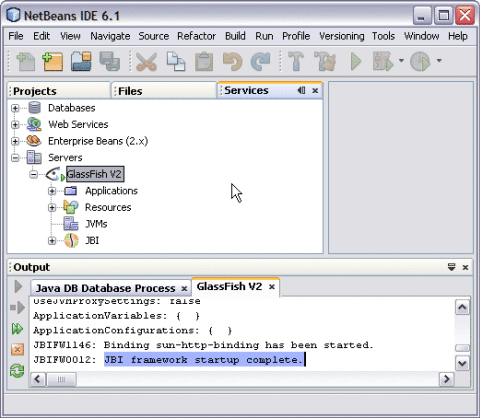Click the Undo arrow icon
Screen dimensions: 480x418
pos(232,61)
